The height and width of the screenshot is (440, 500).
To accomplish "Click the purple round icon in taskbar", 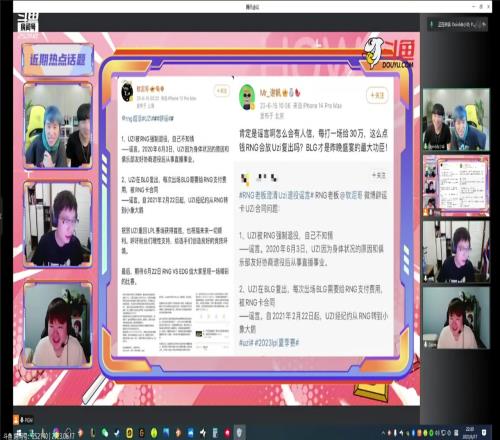I will coord(56,433).
